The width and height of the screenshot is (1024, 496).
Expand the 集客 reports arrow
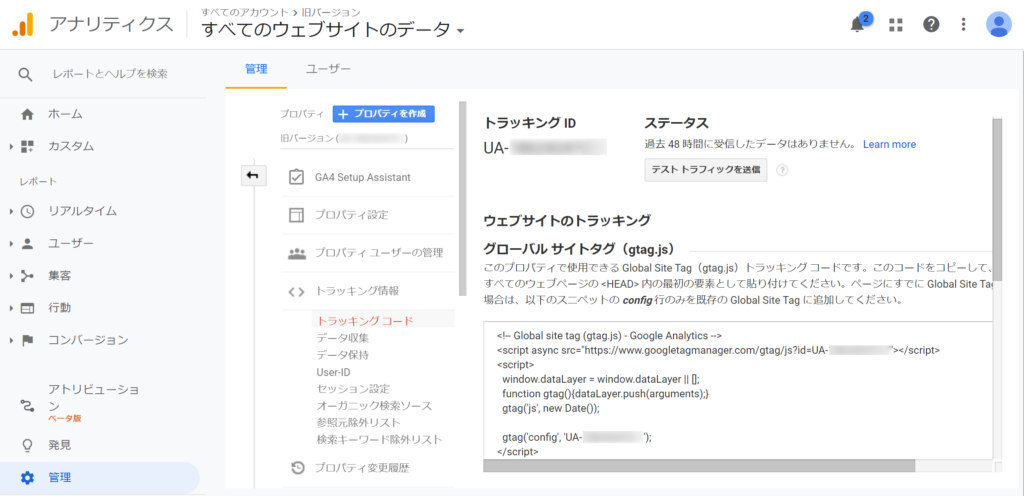pos(12,276)
